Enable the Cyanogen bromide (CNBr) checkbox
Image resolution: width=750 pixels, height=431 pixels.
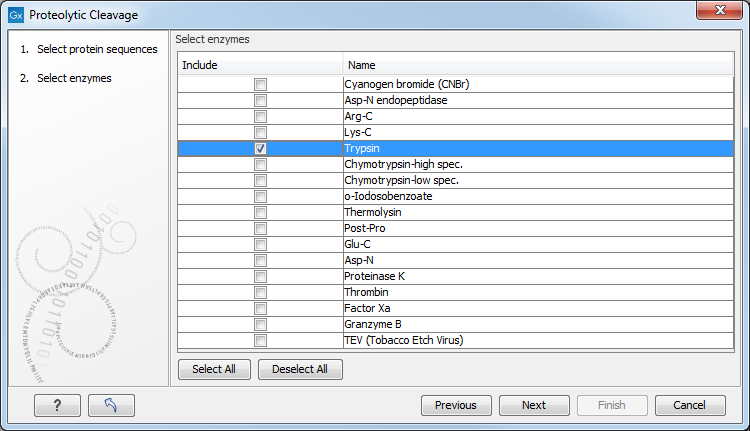260,84
